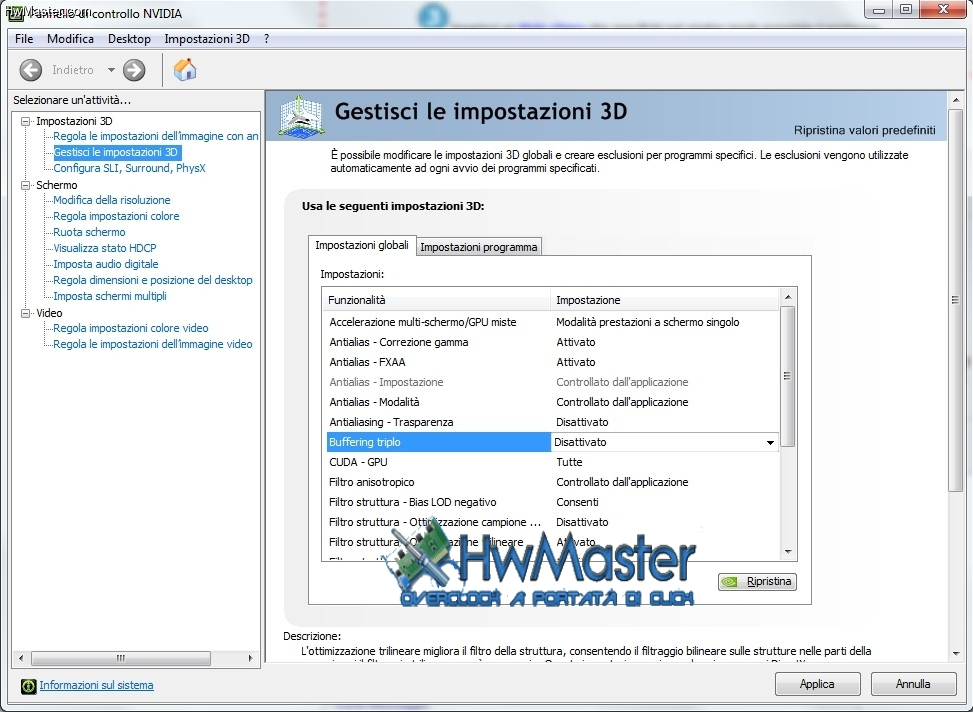973x712 pixels.
Task: Open the Impostazioni 3D menu
Action: tap(207, 38)
